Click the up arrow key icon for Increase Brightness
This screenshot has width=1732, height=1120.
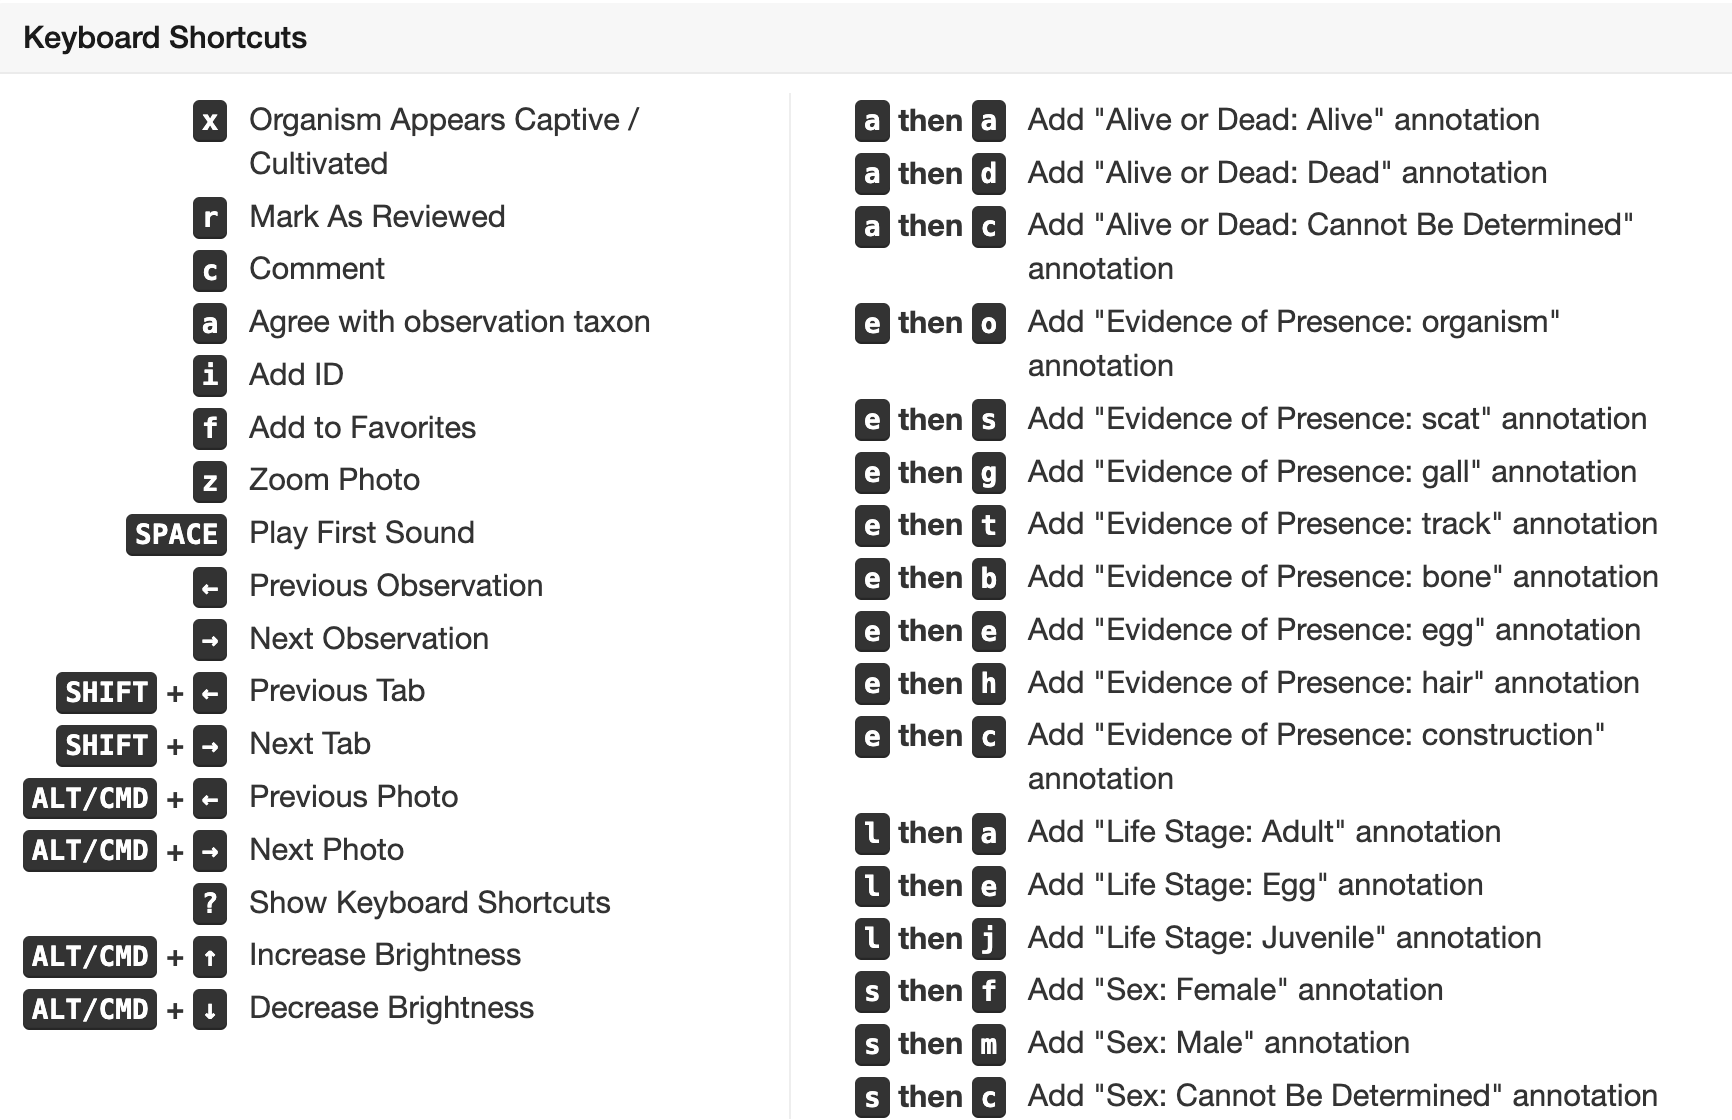pyautogui.click(x=209, y=956)
